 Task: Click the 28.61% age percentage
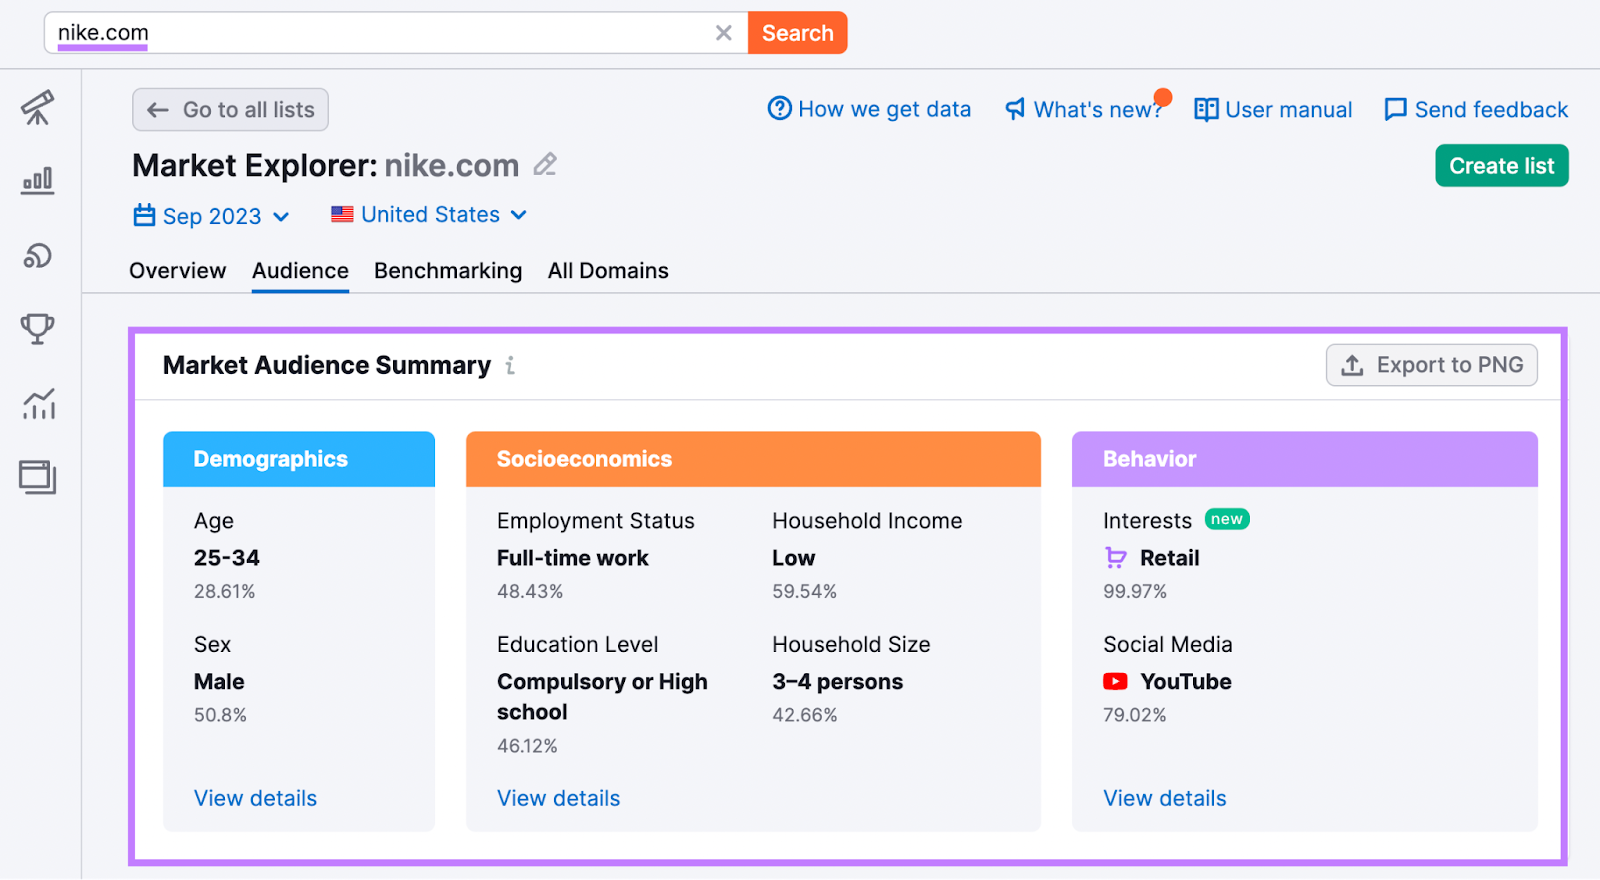point(225,592)
